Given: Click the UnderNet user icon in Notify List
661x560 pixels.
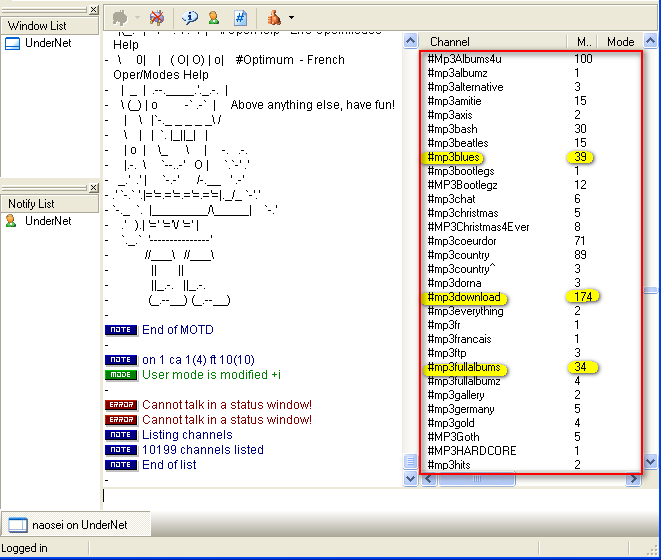Looking at the screenshot, I should pyautogui.click(x=11, y=221).
